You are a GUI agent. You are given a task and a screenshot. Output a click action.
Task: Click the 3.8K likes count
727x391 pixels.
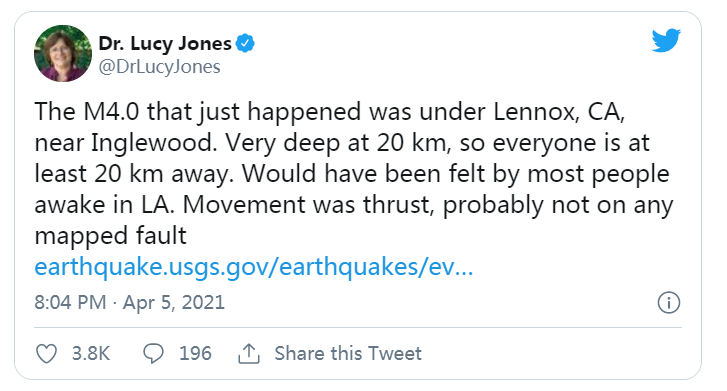tap(91, 353)
